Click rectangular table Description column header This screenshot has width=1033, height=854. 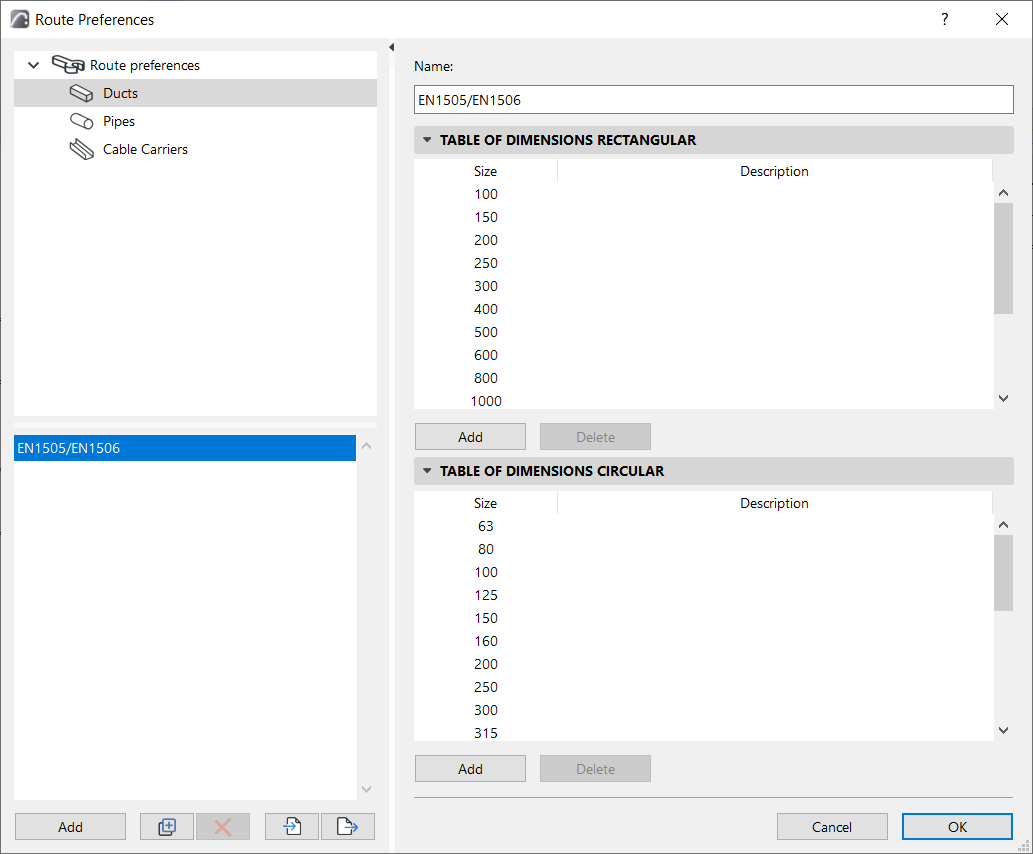[775, 171]
